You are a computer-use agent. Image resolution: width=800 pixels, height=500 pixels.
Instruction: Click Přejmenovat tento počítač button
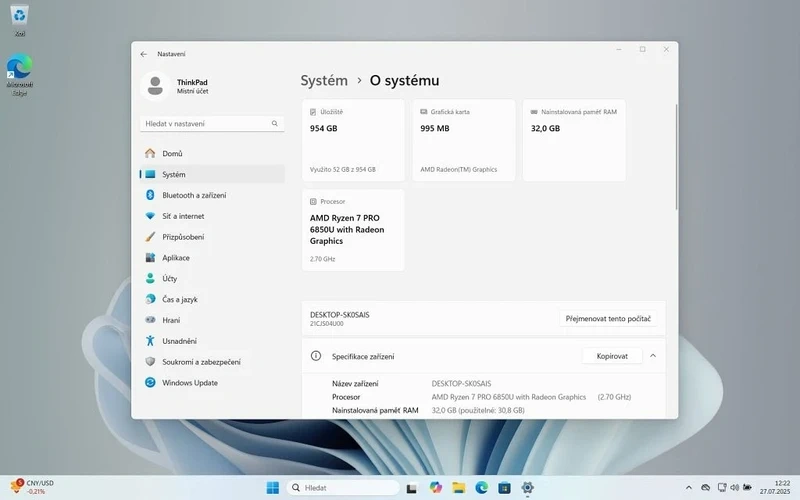point(608,319)
